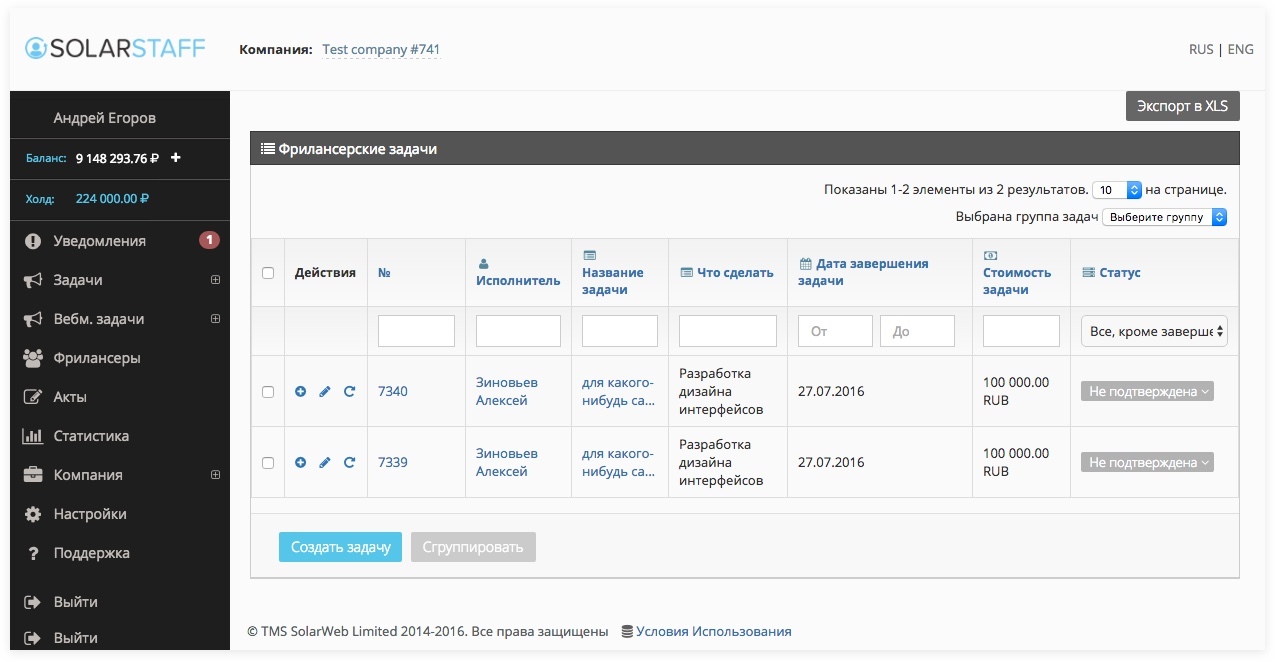This screenshot has height=662, width=1275.
Task: Check the checkbox for task 7339
Action: [268, 463]
